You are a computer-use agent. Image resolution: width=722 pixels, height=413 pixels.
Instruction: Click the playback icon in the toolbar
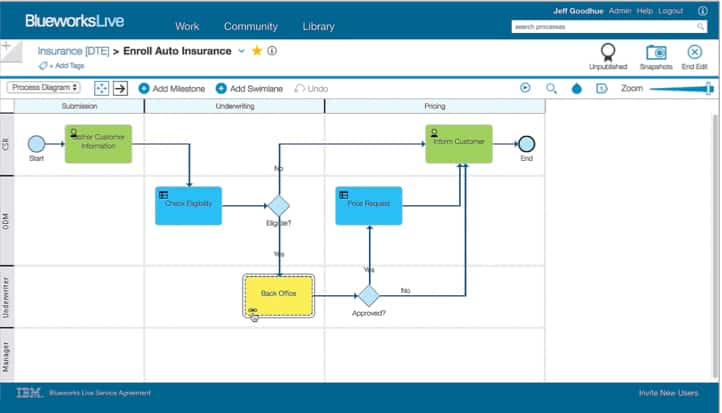click(525, 87)
